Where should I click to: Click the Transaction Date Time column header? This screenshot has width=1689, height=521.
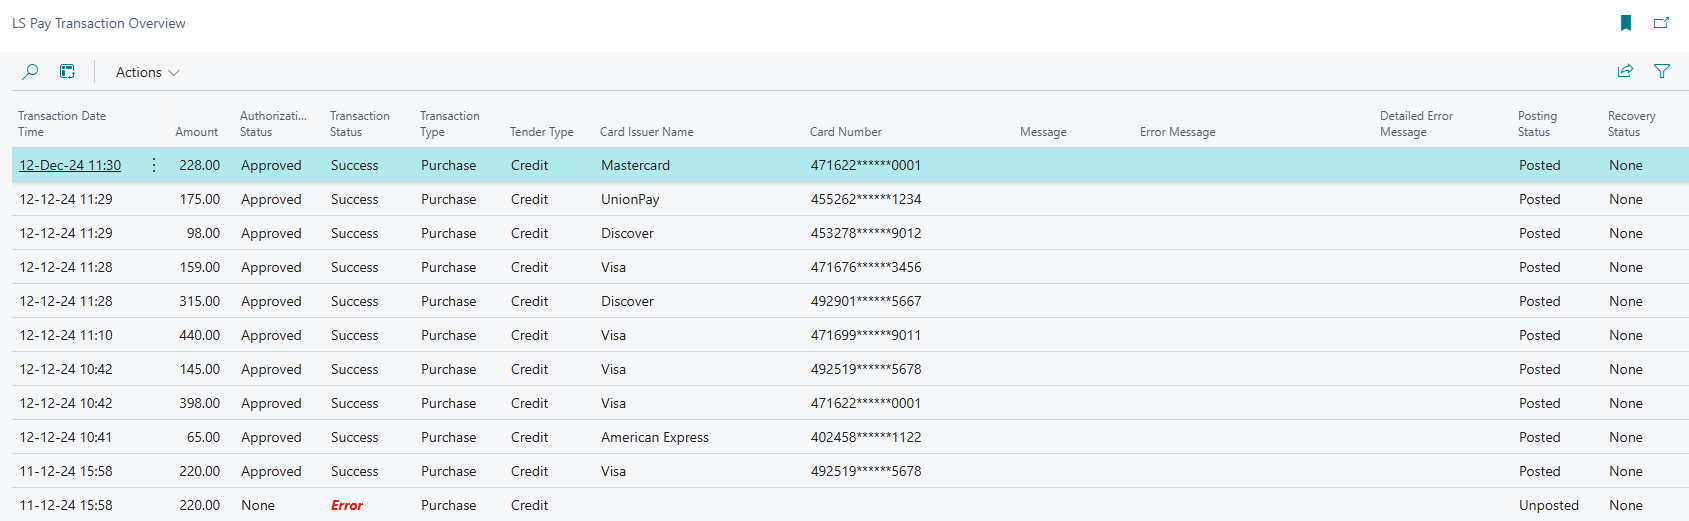62,124
